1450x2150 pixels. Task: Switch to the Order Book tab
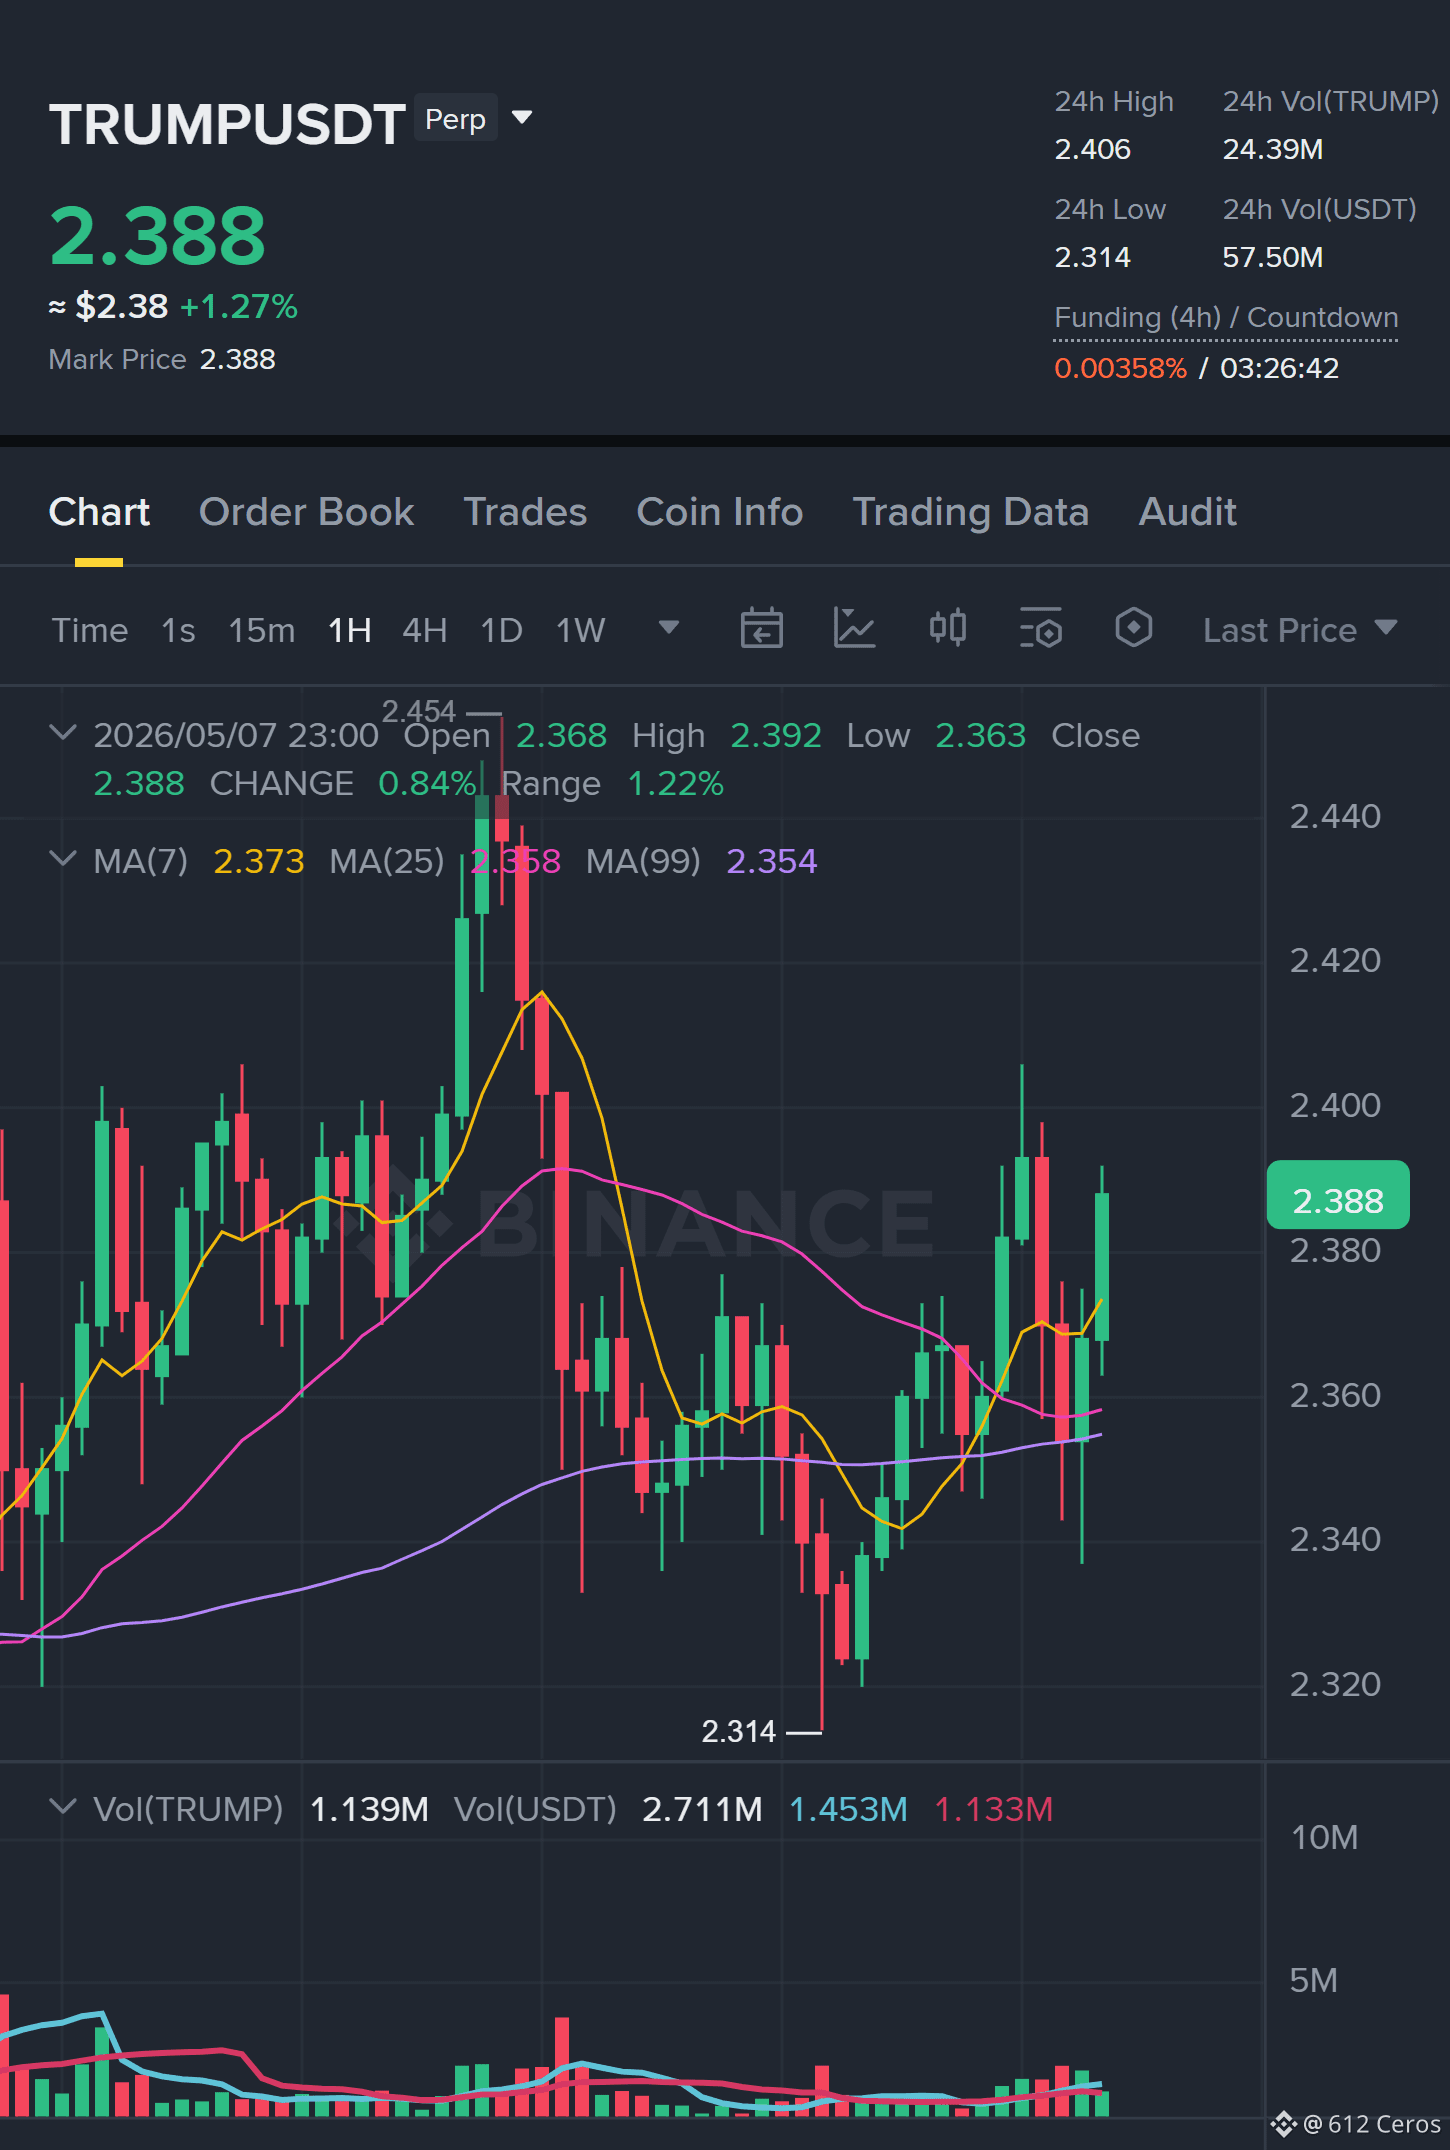[306, 512]
